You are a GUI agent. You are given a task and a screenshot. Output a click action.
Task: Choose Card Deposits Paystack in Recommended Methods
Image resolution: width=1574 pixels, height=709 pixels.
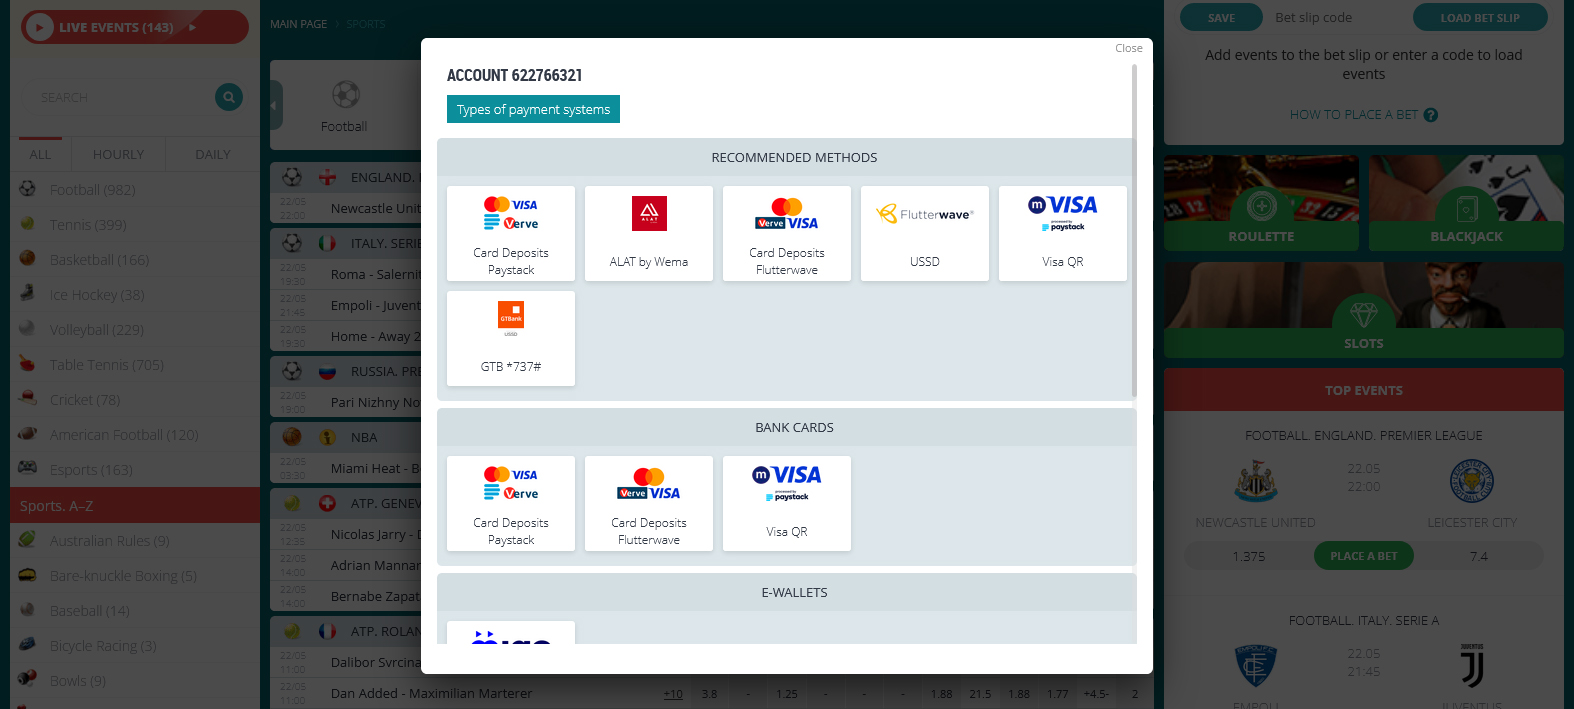[511, 233]
